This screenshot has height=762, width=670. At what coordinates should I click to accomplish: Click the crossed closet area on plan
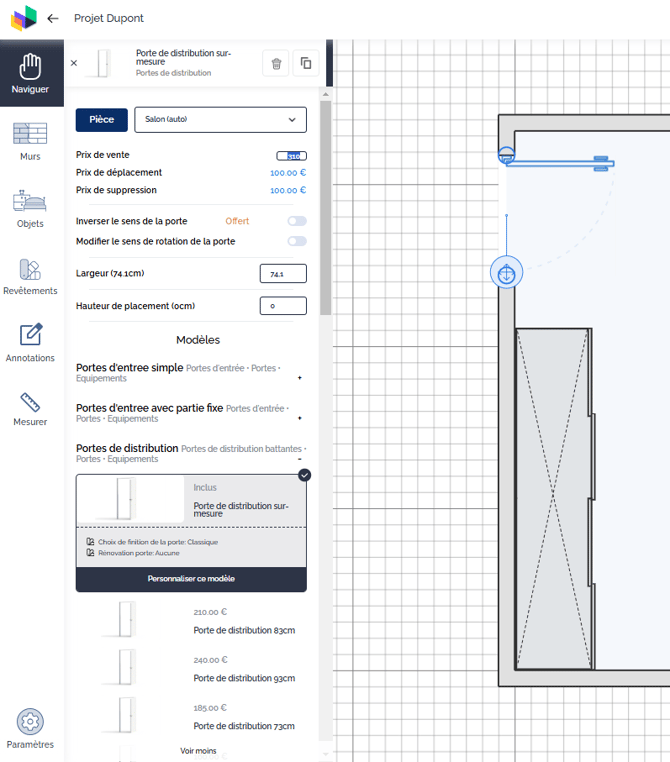[x=553, y=499]
